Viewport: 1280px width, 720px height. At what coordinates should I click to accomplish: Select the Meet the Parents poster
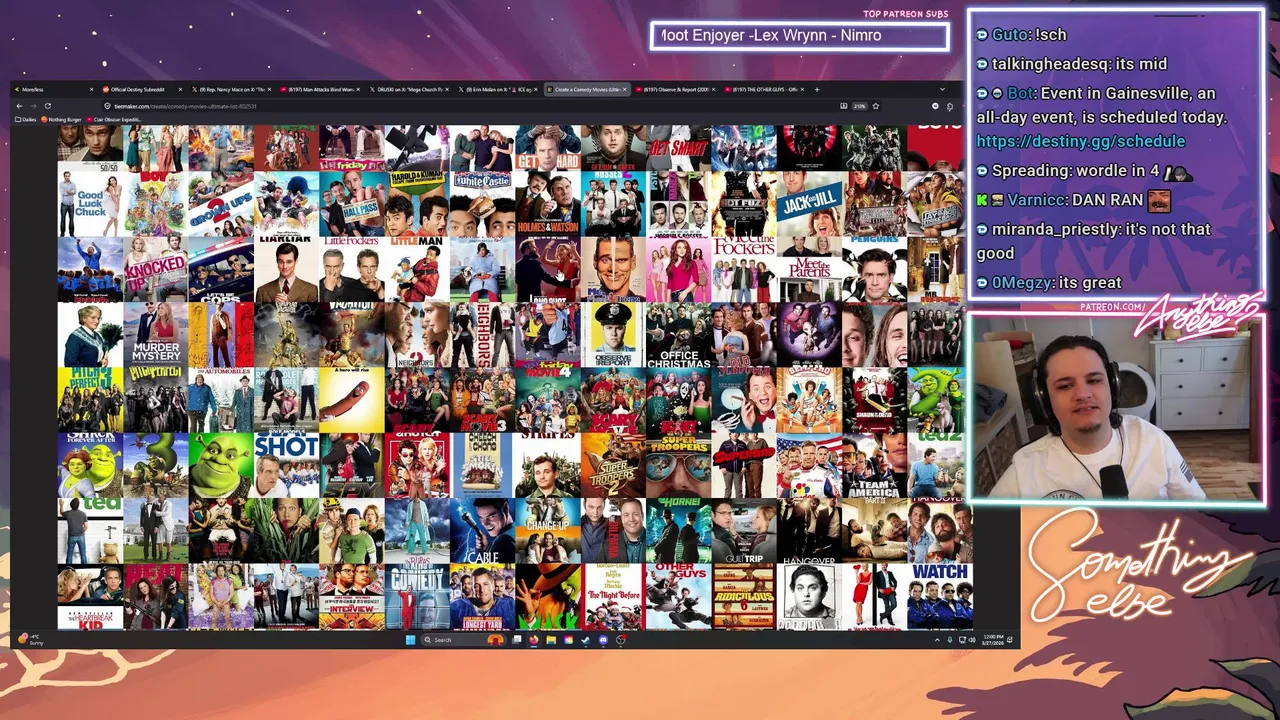point(810,269)
